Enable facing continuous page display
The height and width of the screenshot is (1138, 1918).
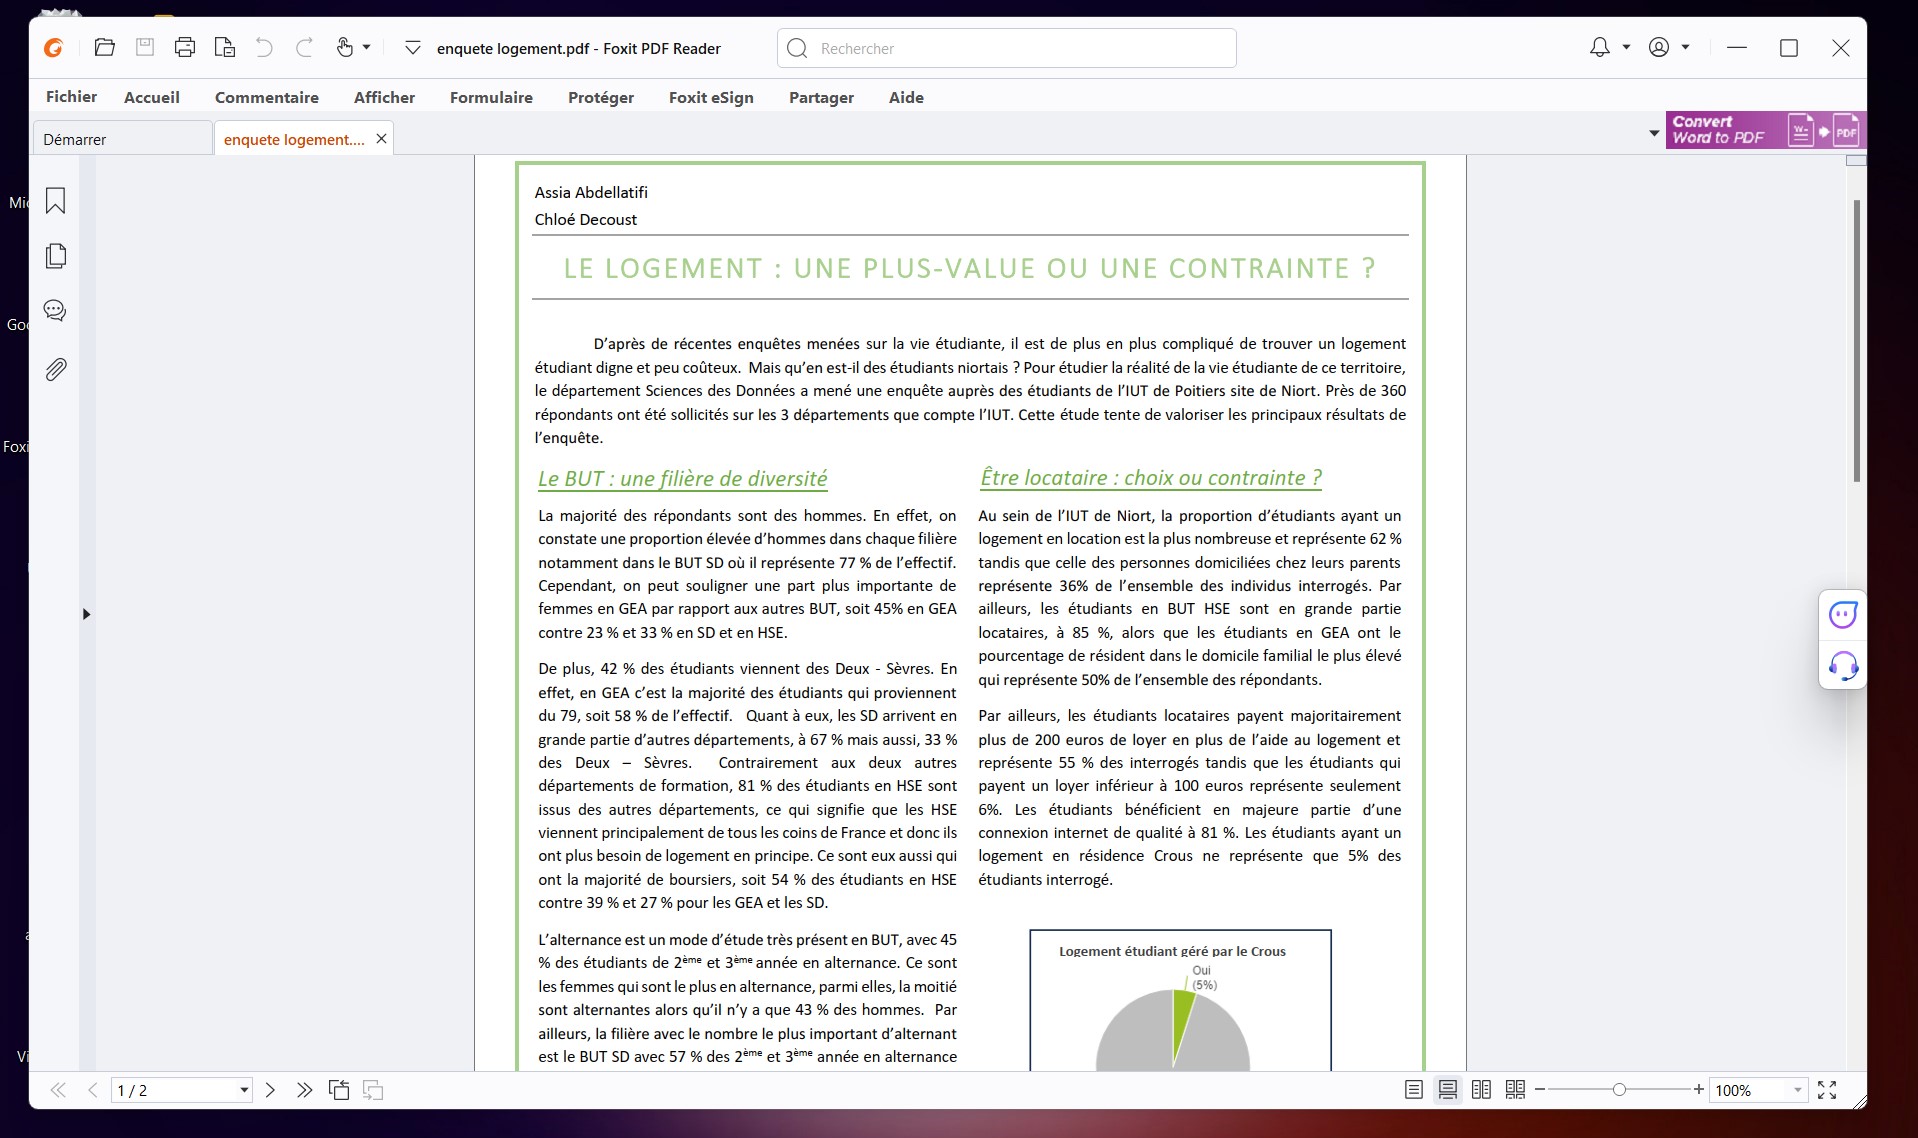(1515, 1090)
